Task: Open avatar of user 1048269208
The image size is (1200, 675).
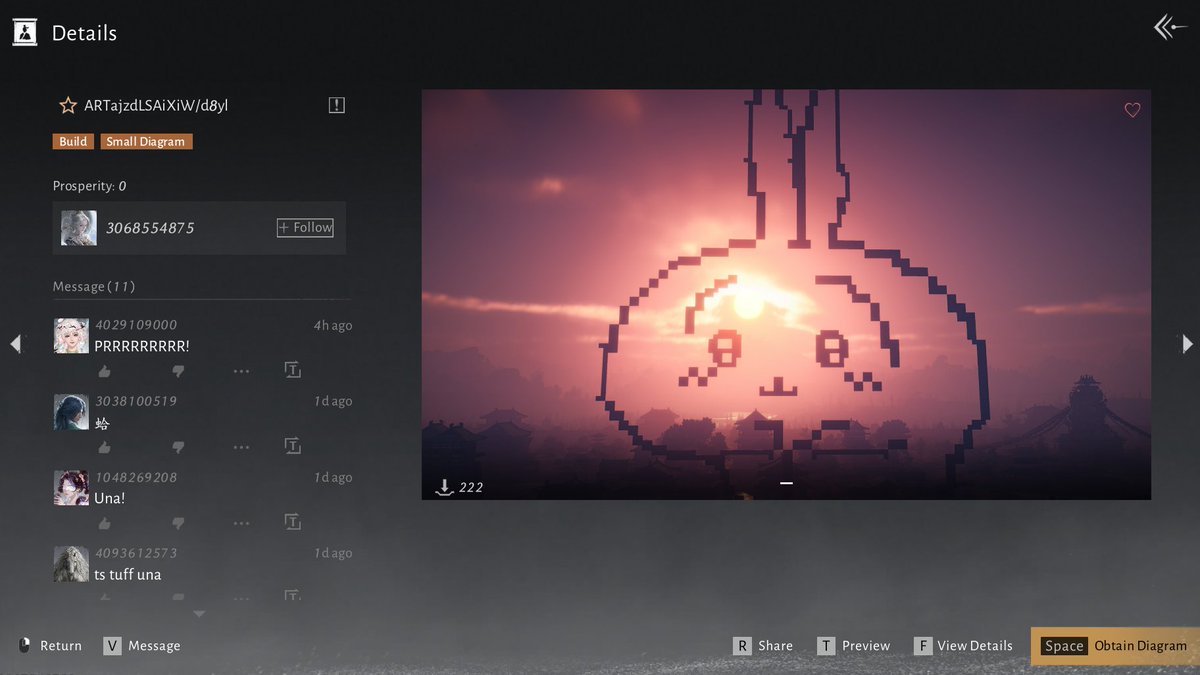Action: tap(71, 488)
